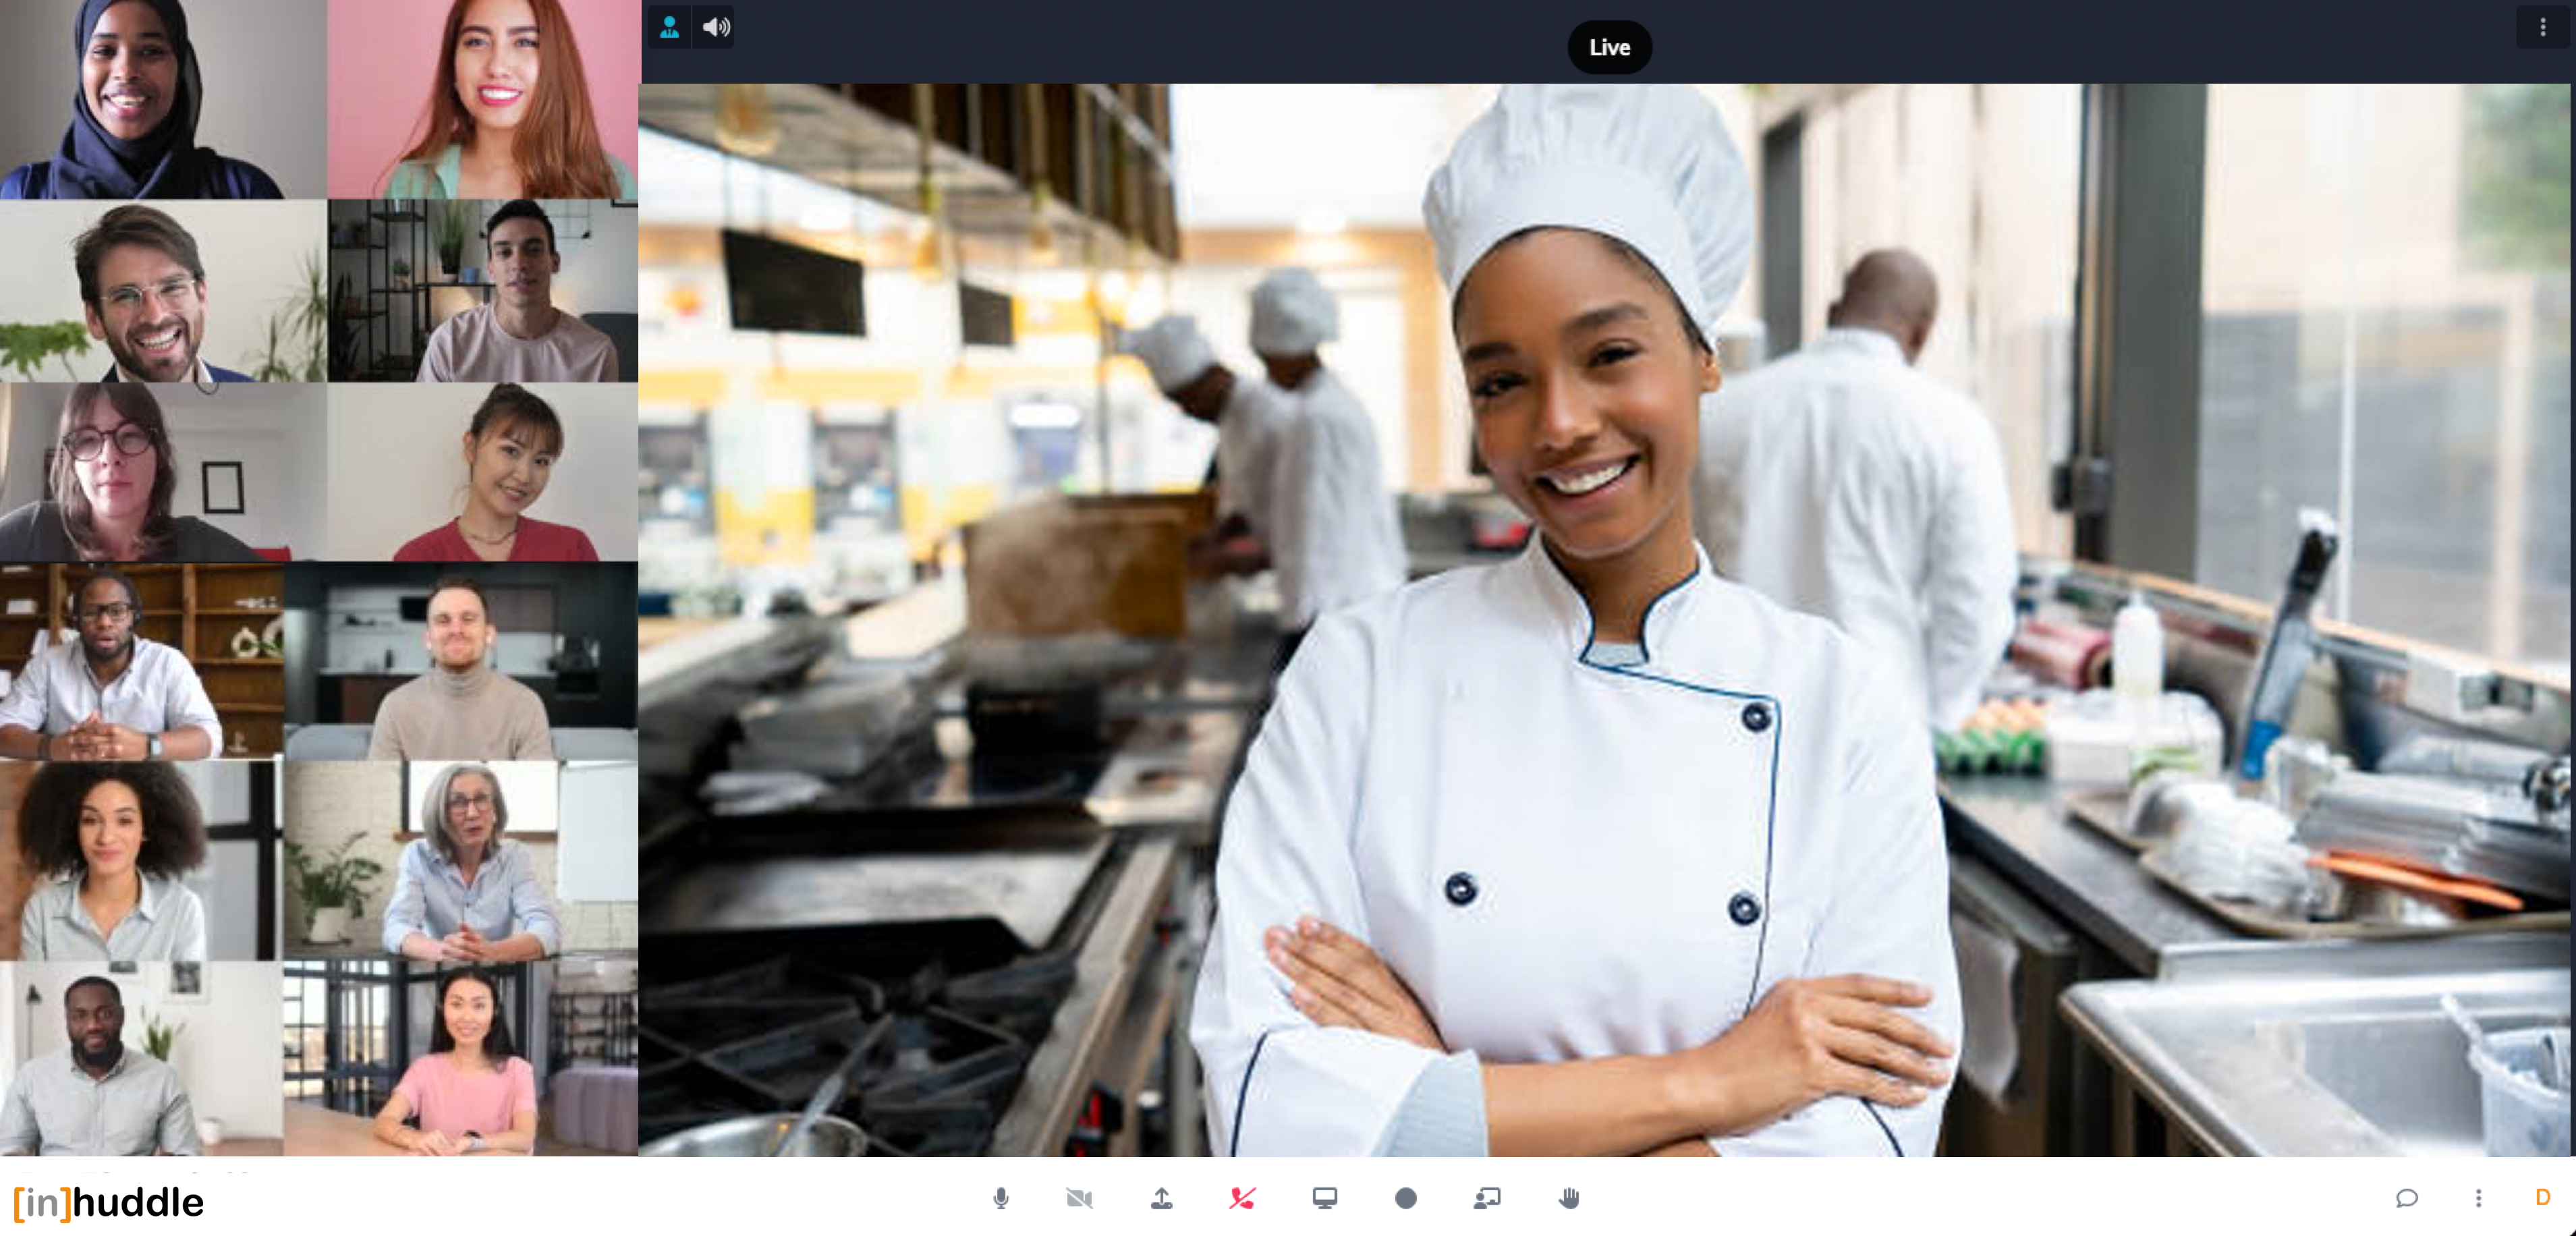Screen dimensions: 2576x1236
Task: Select the gray-haired woman with glasses
Action: [461, 860]
